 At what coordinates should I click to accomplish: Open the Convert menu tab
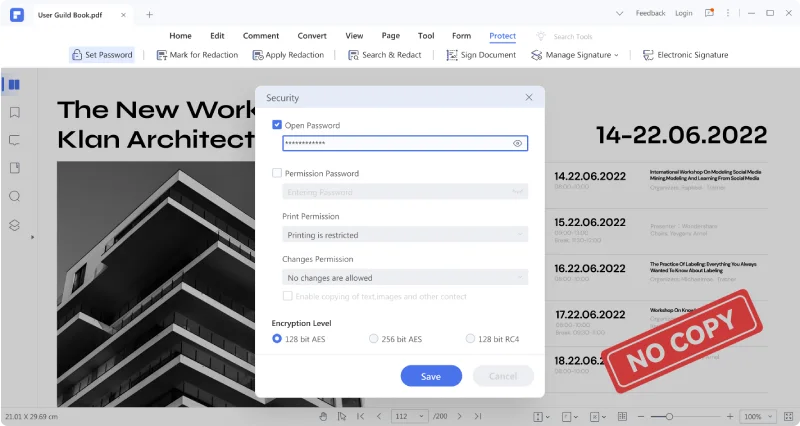click(x=312, y=36)
